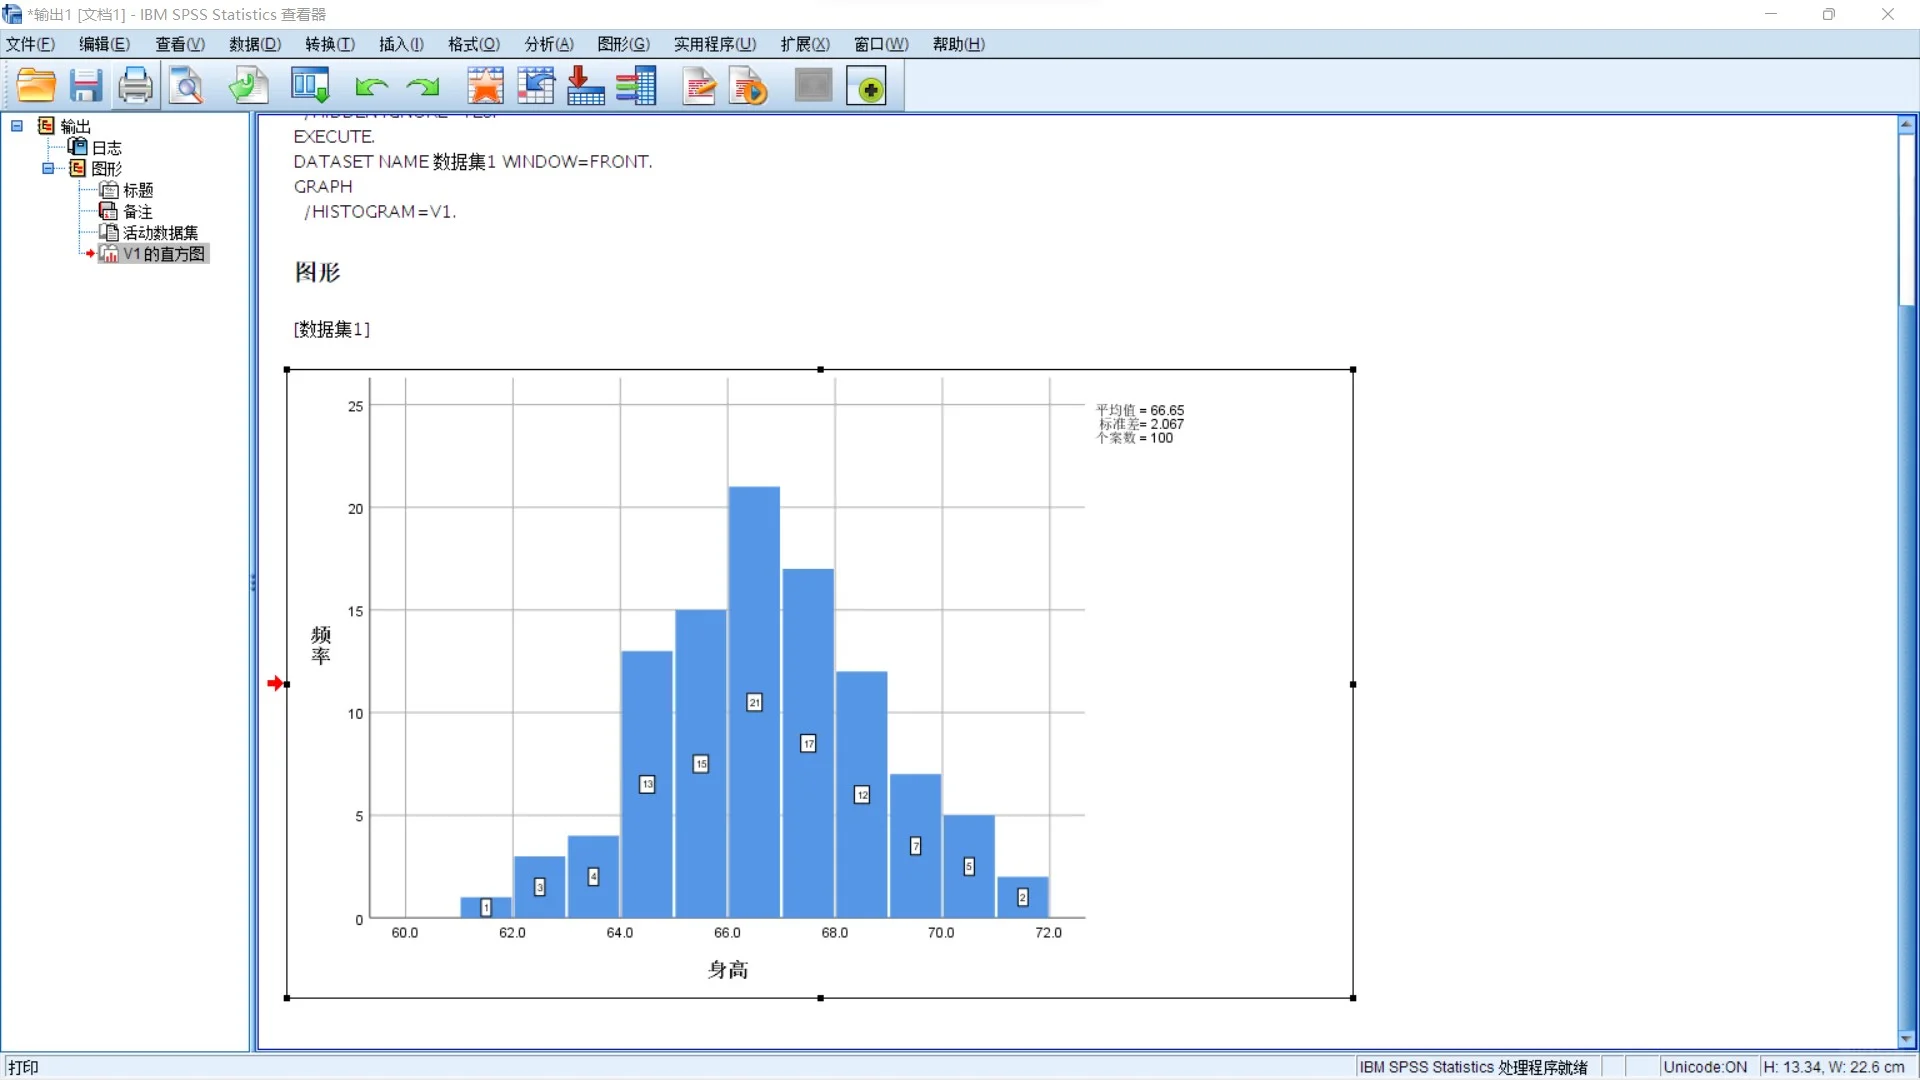Collapse the 输出 root tree node

pos(17,126)
